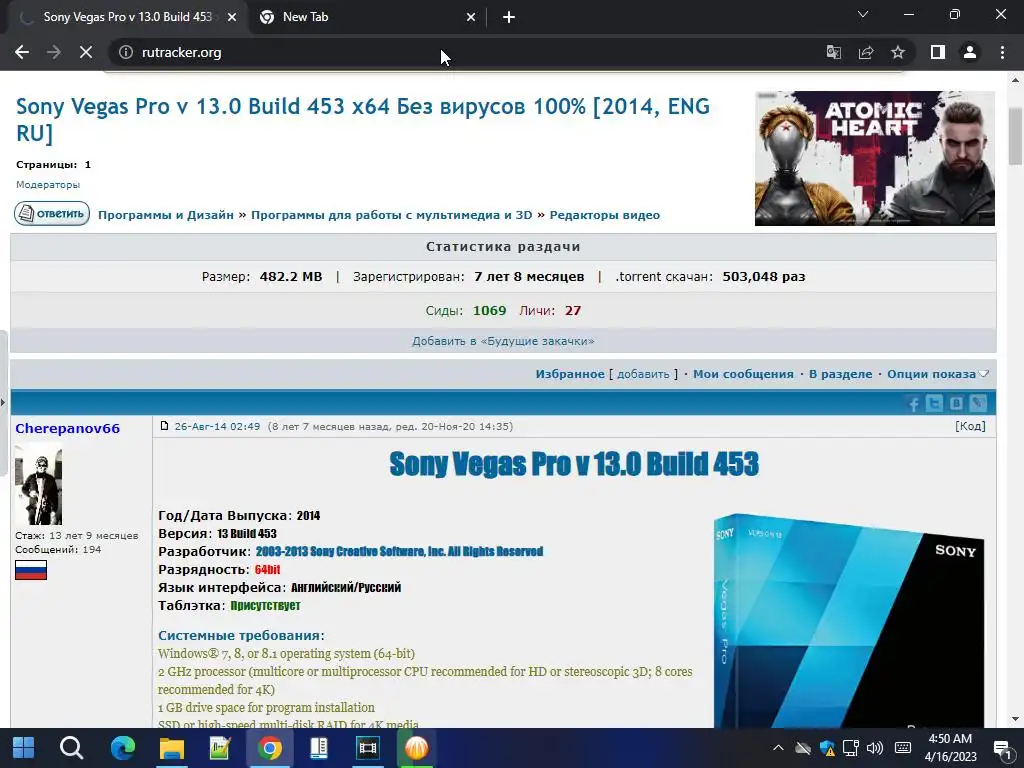
Task: Share the post on Facebook
Action: tap(914, 404)
